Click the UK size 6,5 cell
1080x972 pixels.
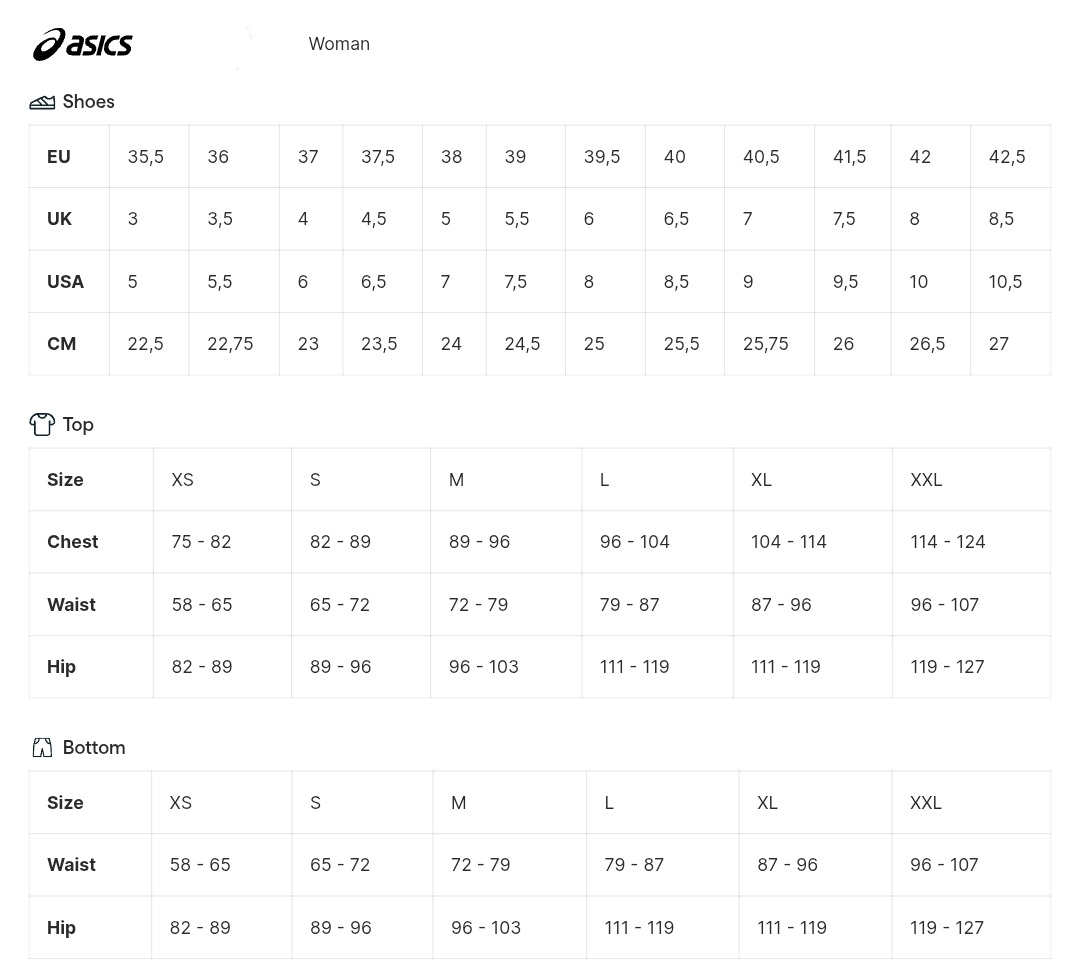point(685,219)
